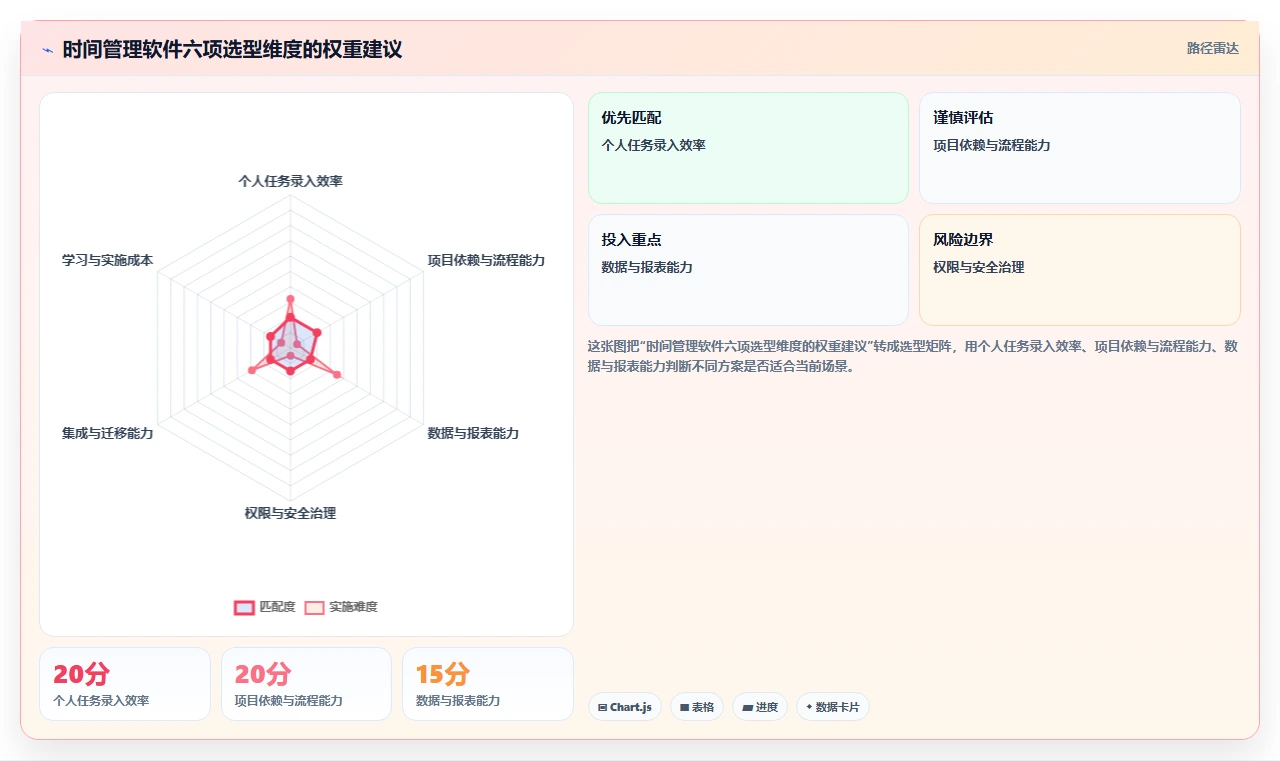Click the Chart.js tag chip
1280x761 pixels.
coord(624,707)
